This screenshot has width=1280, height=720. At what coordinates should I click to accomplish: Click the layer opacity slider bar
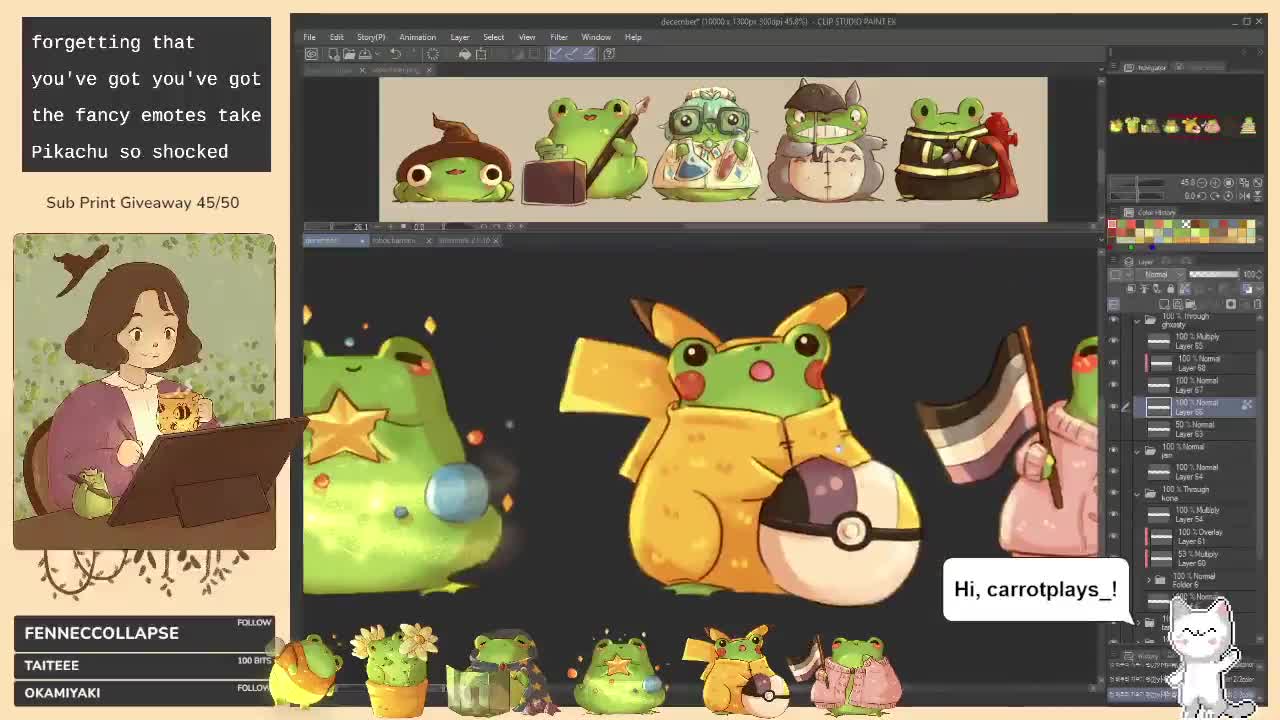coord(1214,274)
